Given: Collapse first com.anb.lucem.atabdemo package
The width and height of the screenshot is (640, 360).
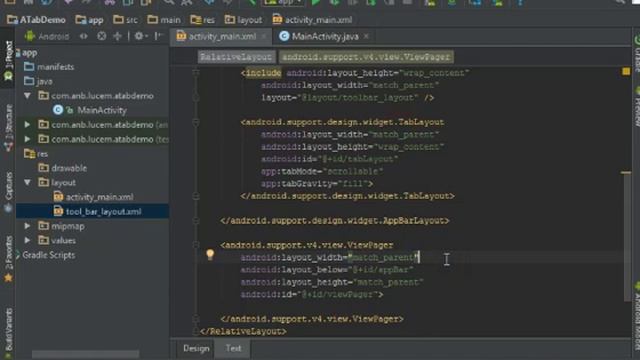Looking at the screenshot, I should point(27,96).
